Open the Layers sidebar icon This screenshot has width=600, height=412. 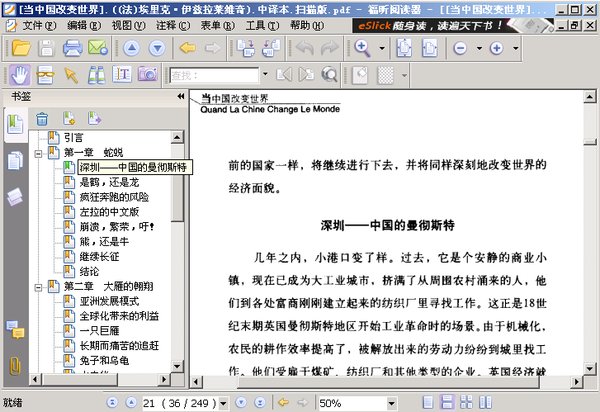pos(15,197)
